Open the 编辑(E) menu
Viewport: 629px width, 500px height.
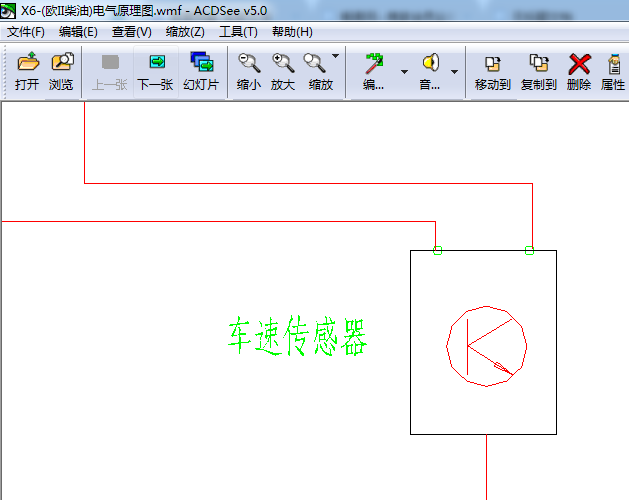pos(78,32)
